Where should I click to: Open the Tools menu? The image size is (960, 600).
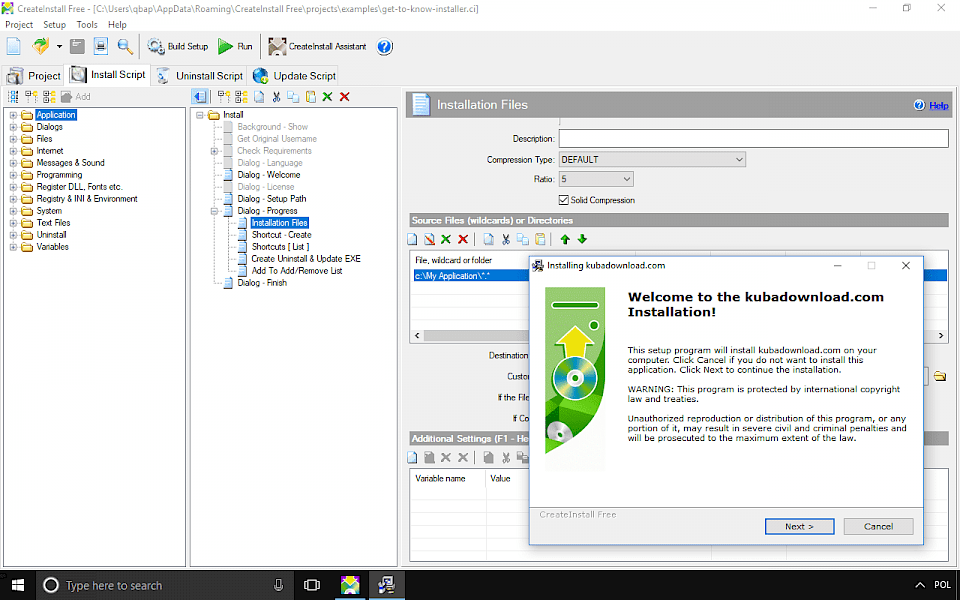click(87, 24)
